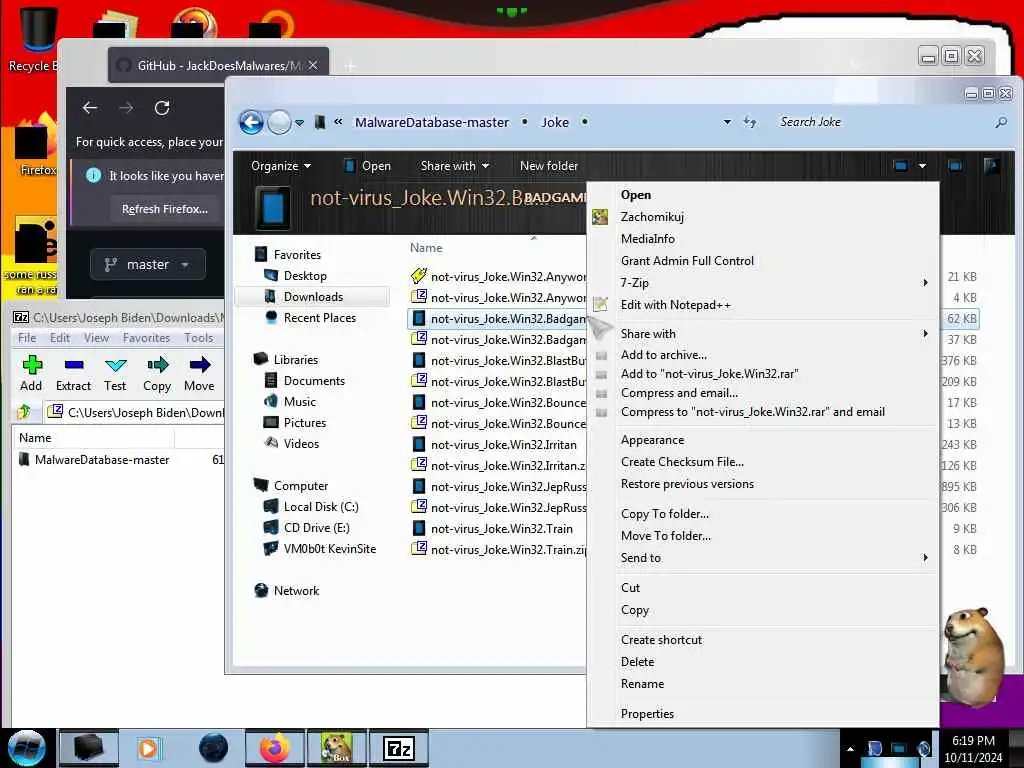This screenshot has height=768, width=1024.
Task: Toggle the preview pane icon
Action: (955, 166)
